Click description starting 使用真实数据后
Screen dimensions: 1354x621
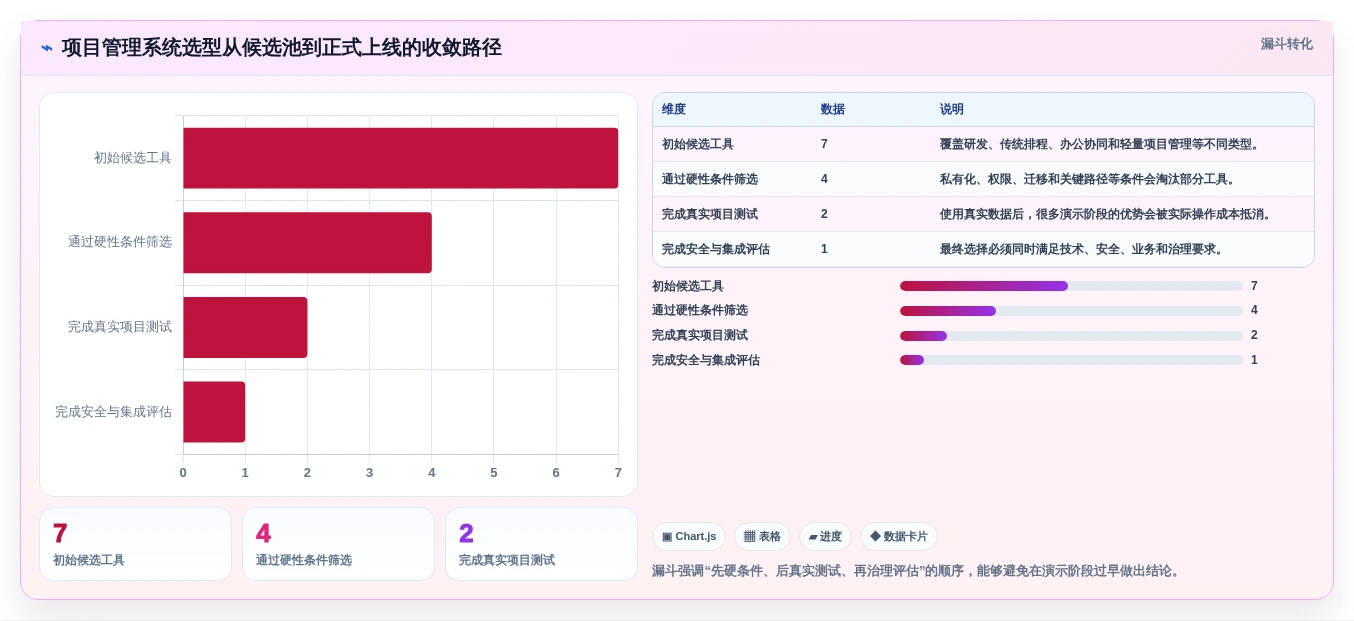[x=1108, y=214]
